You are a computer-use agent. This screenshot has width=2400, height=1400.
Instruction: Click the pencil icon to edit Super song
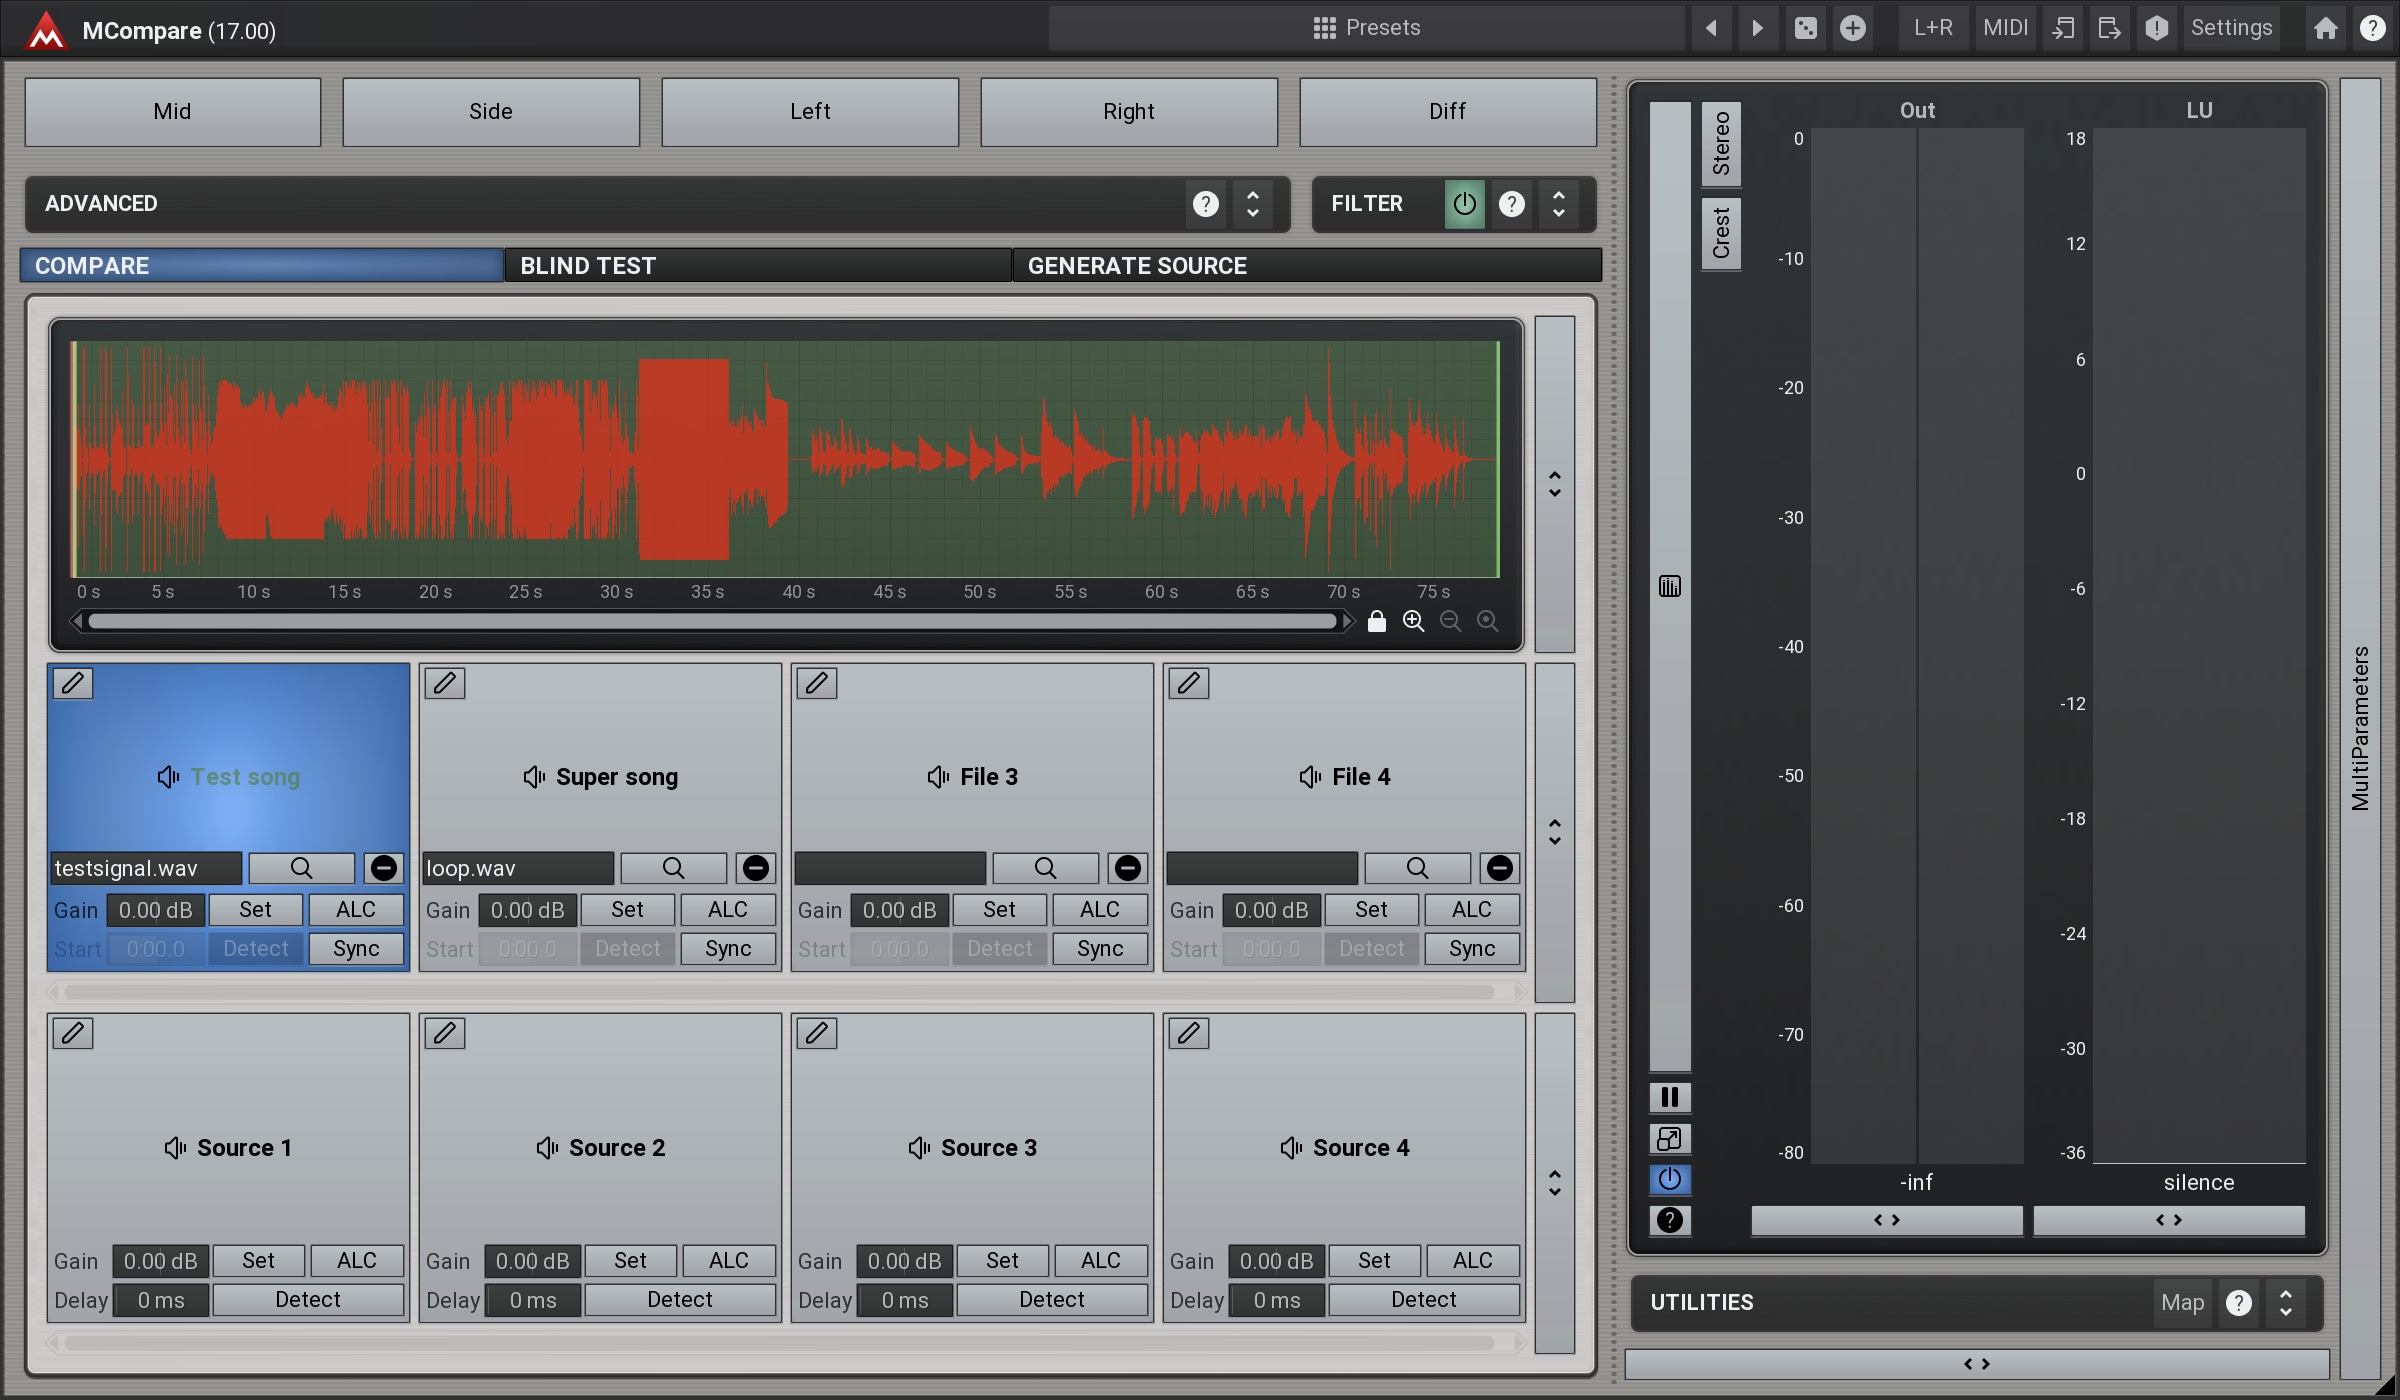445,683
